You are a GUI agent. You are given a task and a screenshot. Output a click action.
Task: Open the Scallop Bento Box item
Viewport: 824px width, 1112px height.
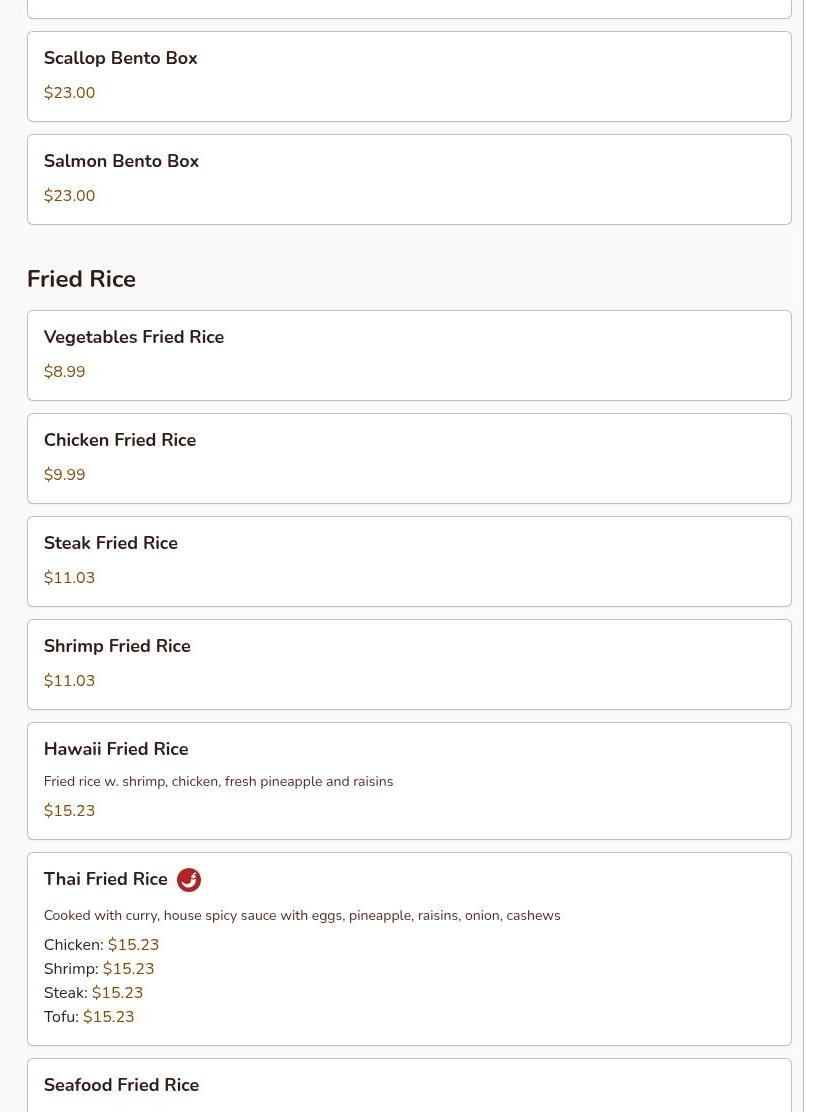121,59
